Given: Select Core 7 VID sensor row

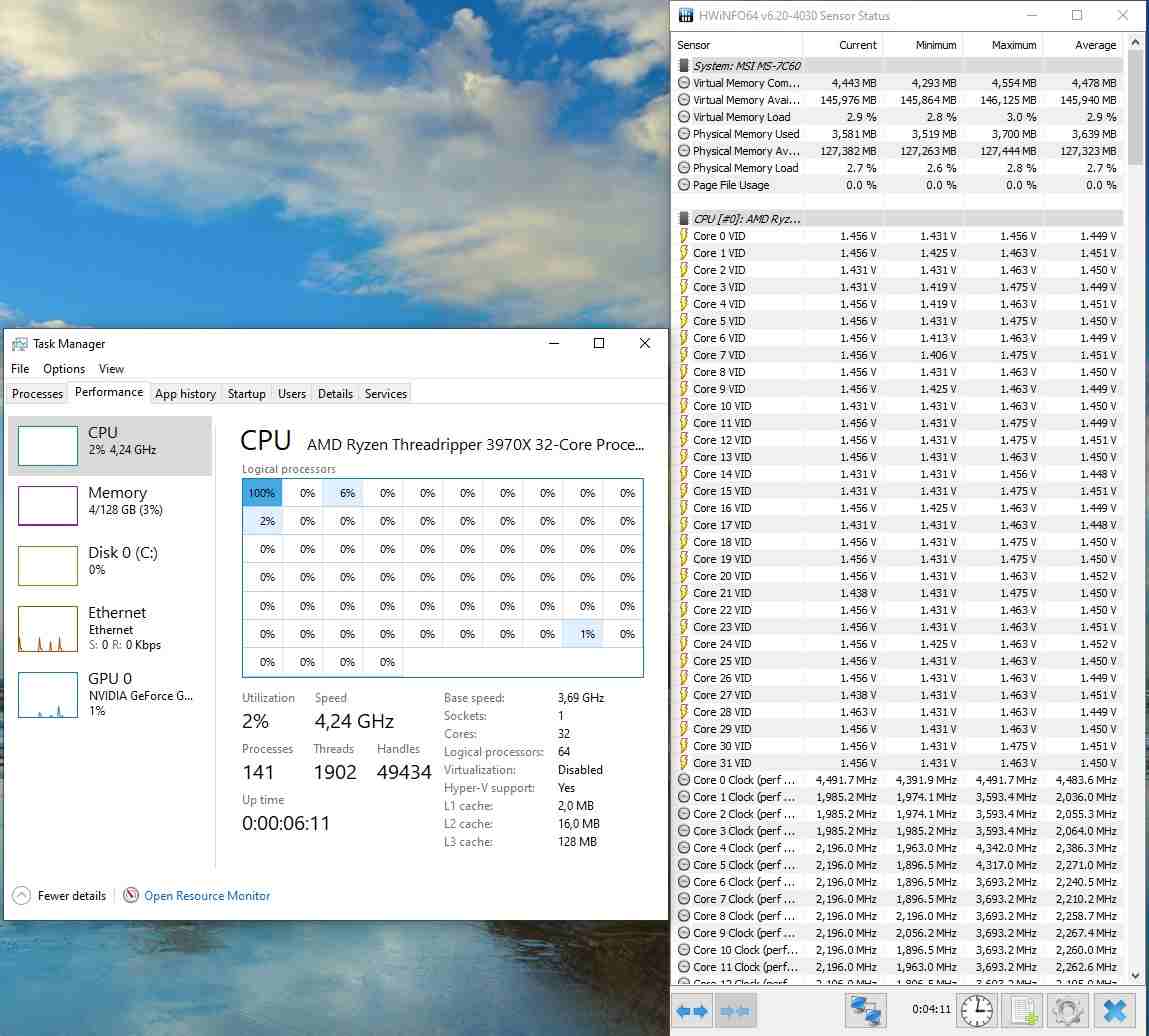Looking at the screenshot, I should 898,355.
